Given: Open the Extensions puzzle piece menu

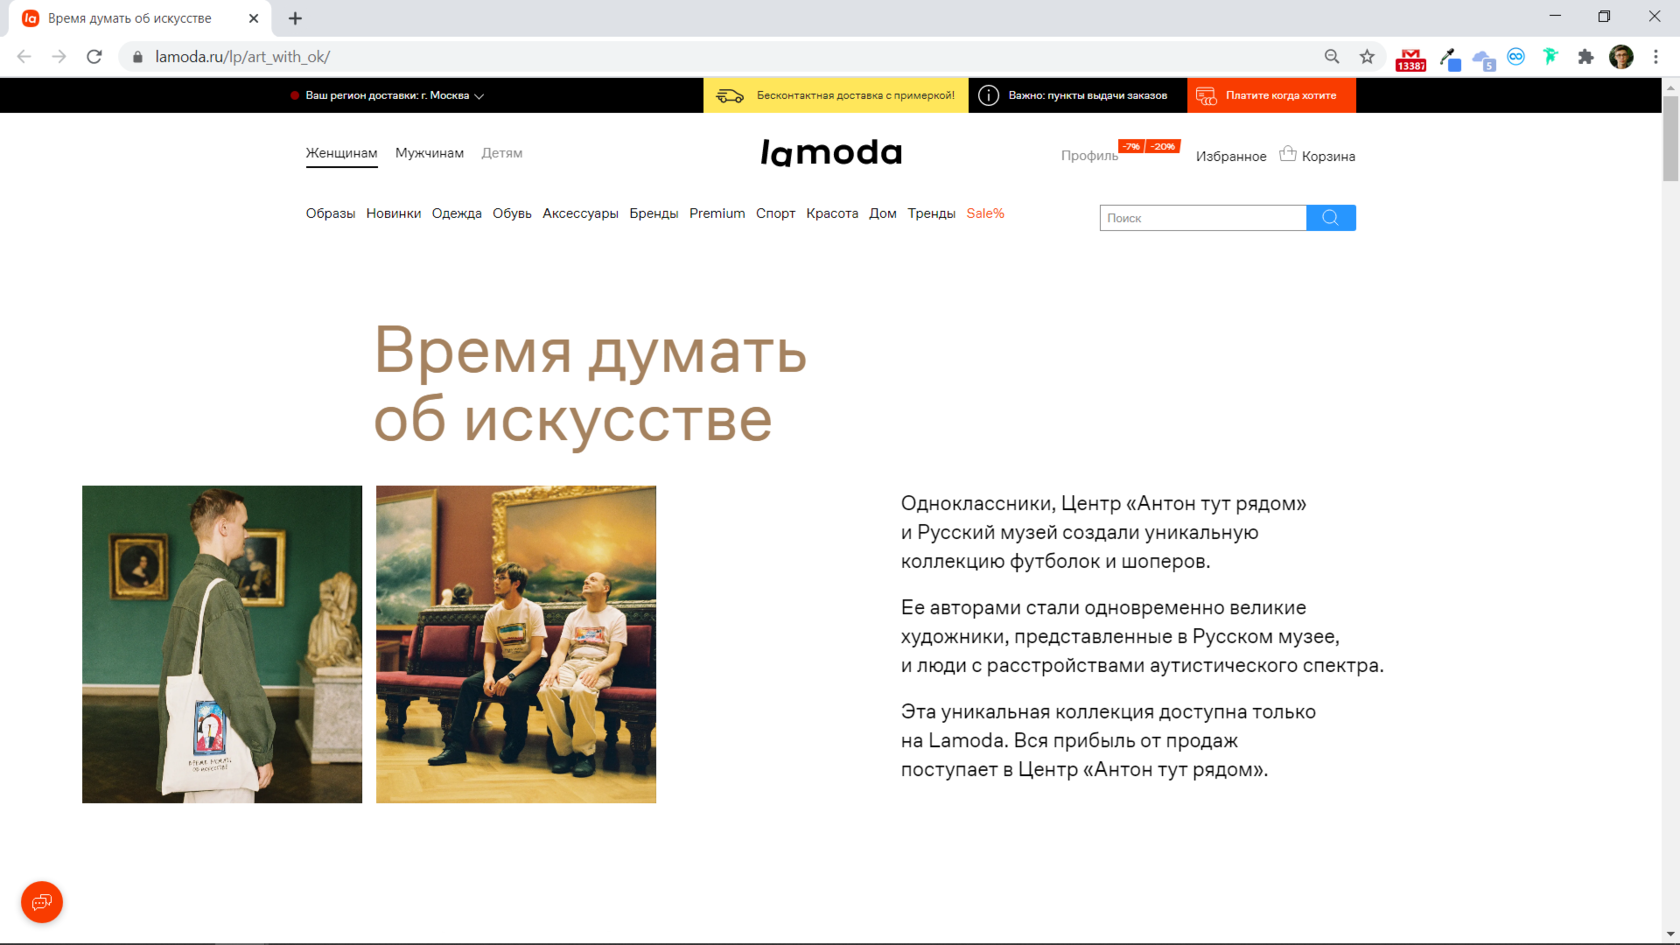Looking at the screenshot, I should click(1585, 57).
